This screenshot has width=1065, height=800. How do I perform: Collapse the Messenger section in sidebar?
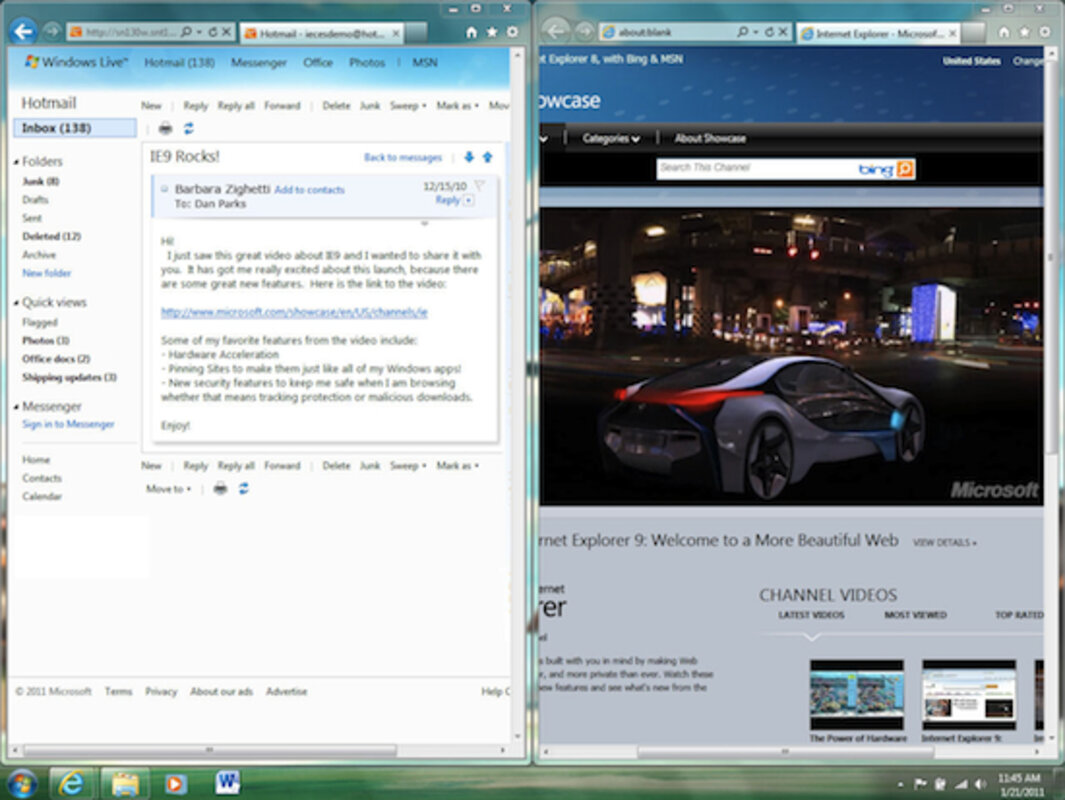tap(16, 407)
